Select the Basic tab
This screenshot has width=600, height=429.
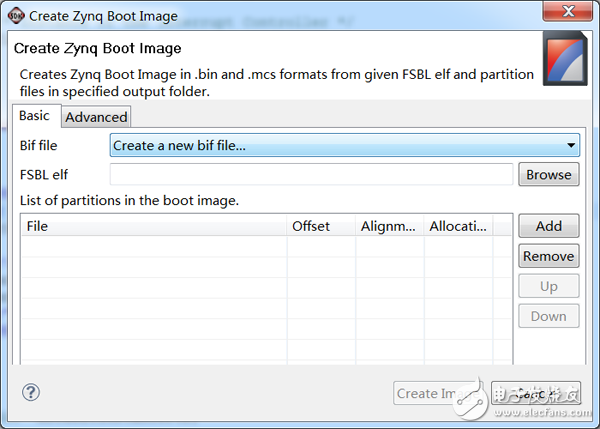pos(34,116)
